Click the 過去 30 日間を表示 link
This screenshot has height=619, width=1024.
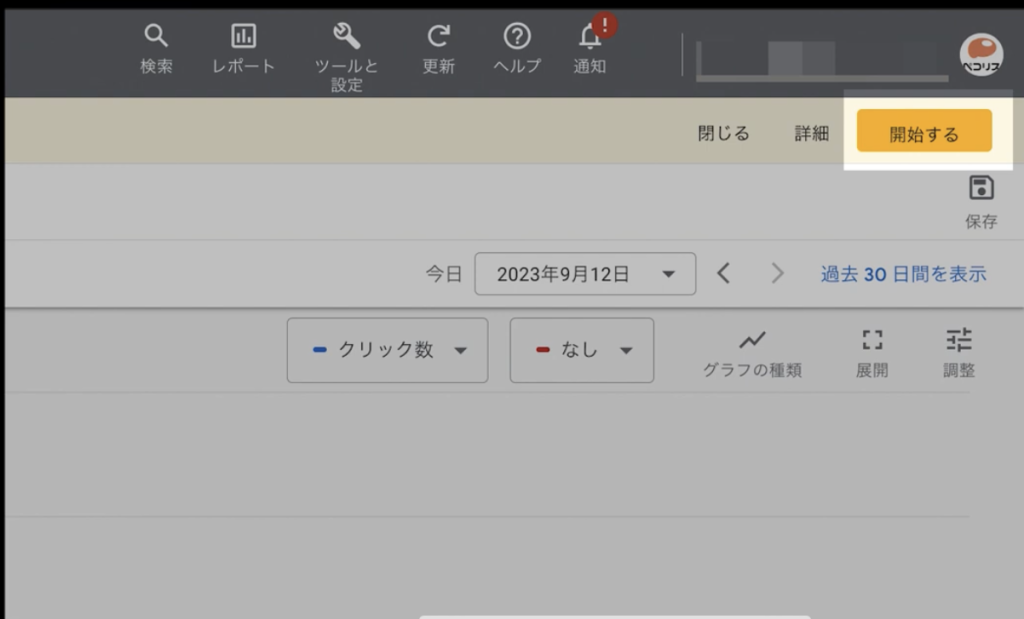click(903, 274)
